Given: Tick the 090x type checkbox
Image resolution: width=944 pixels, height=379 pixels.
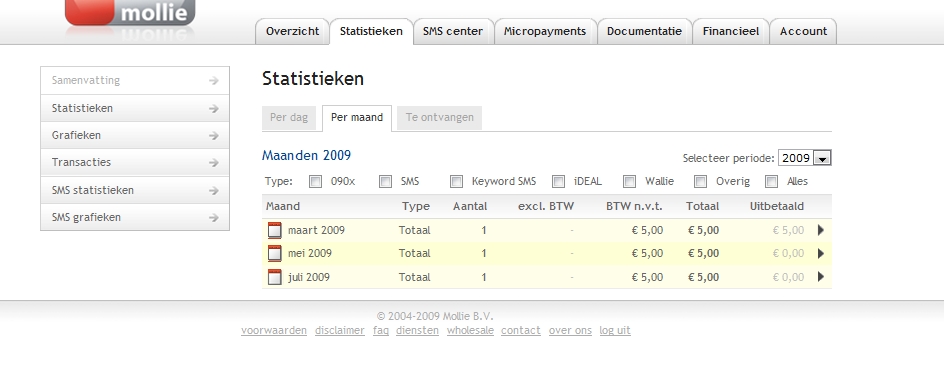Looking at the screenshot, I should pyautogui.click(x=315, y=181).
